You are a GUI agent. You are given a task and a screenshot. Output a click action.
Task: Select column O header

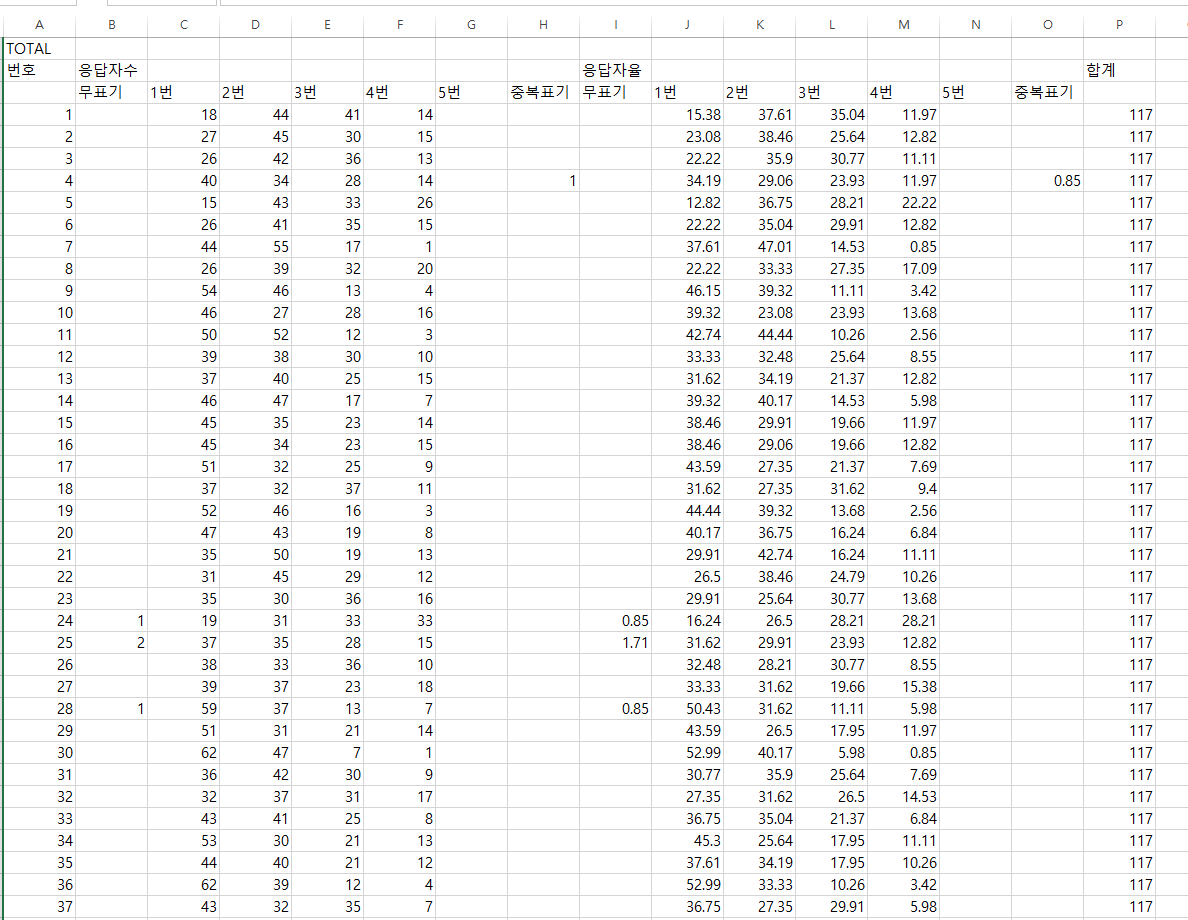[1047, 25]
